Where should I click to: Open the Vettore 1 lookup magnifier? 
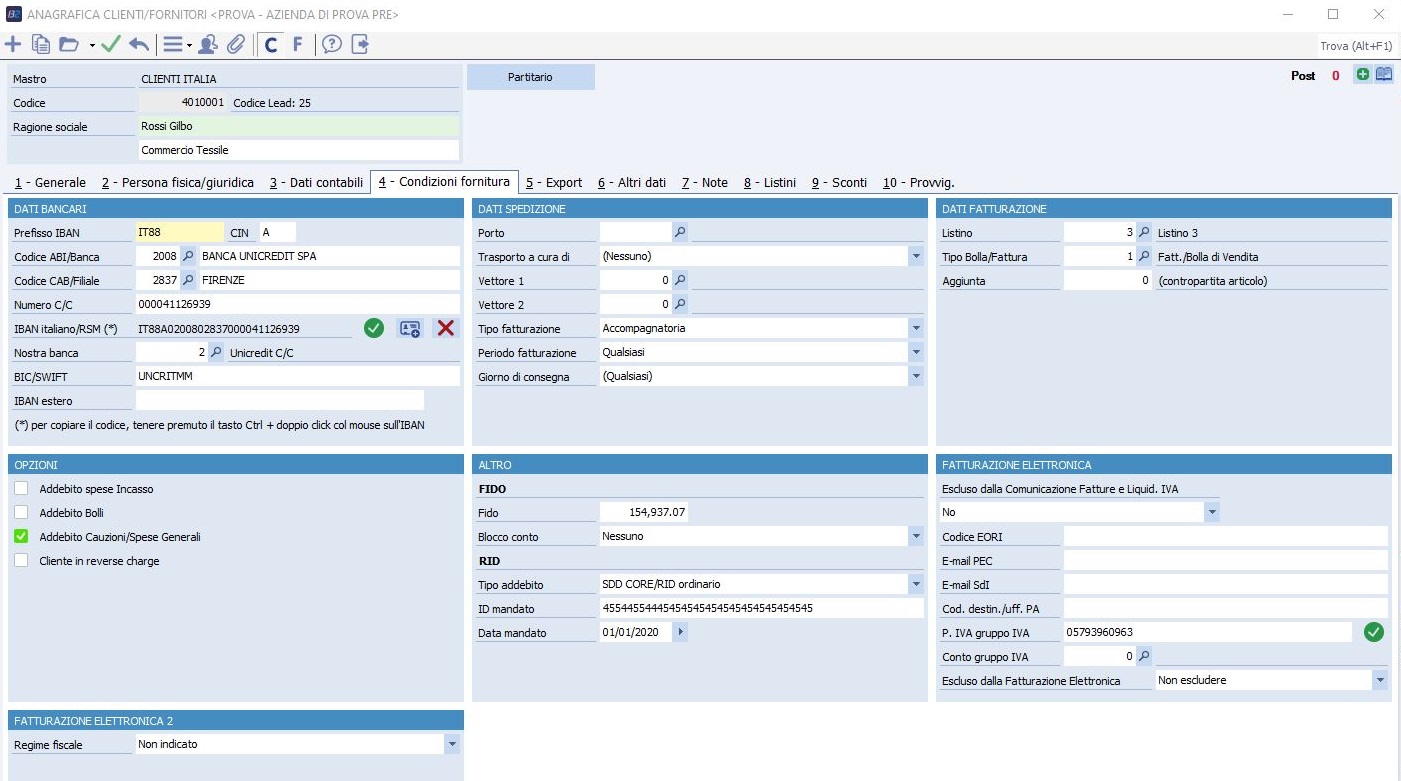pos(680,280)
